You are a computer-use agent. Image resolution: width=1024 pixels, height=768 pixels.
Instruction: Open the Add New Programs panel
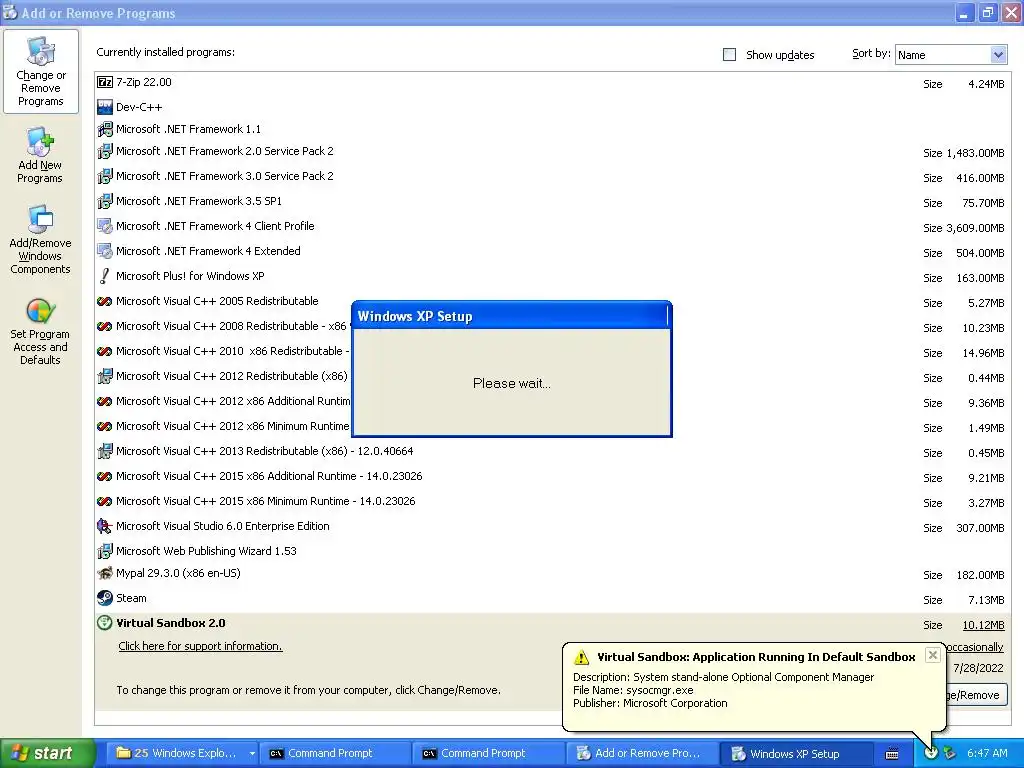click(x=40, y=155)
